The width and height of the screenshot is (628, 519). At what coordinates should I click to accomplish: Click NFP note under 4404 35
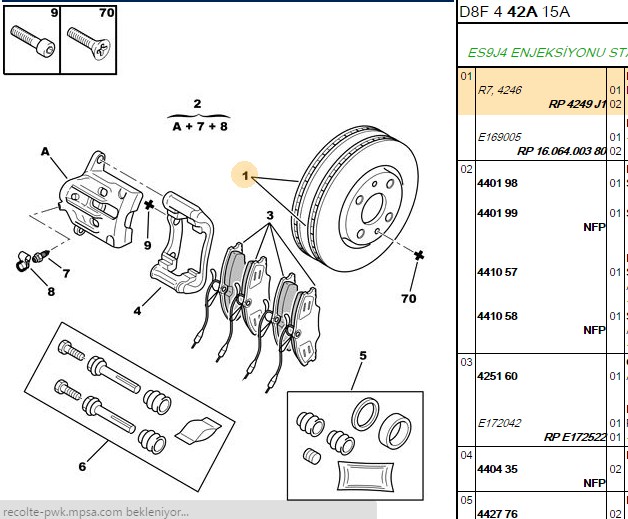(594, 483)
